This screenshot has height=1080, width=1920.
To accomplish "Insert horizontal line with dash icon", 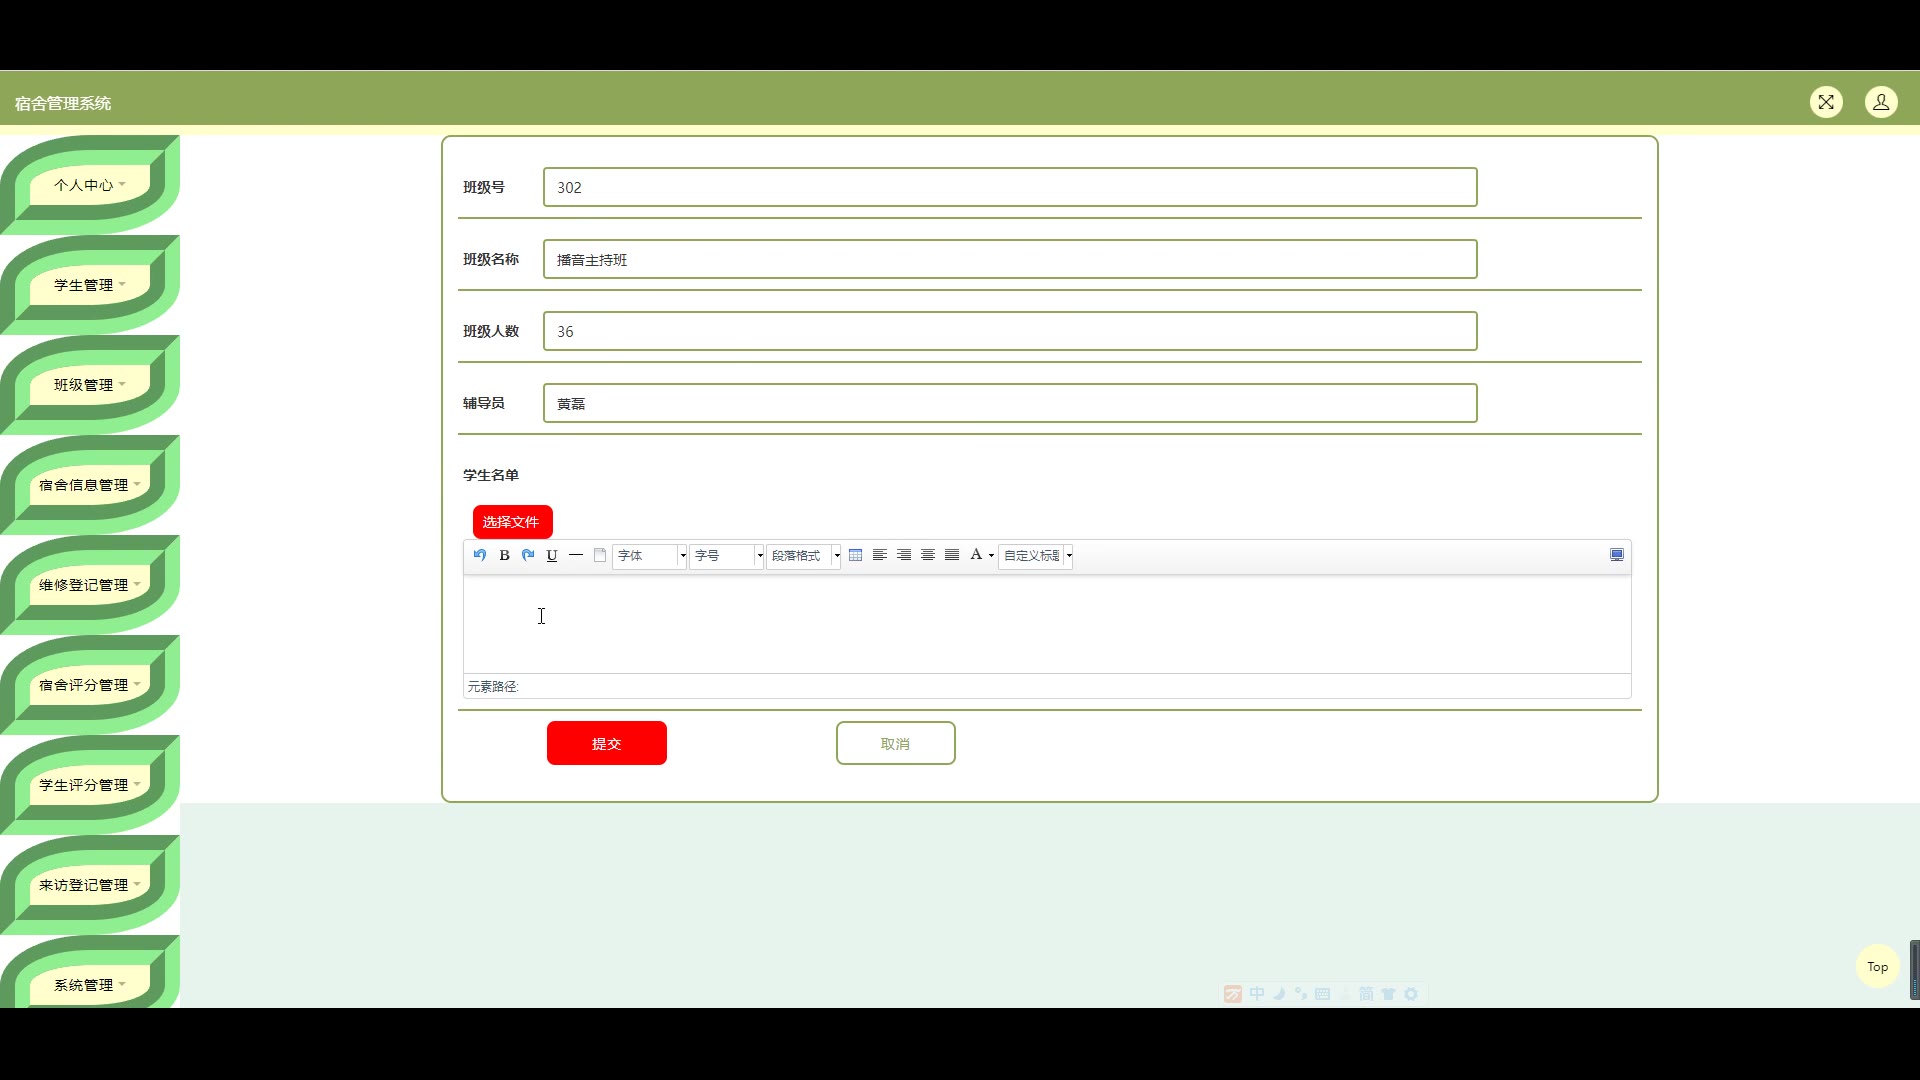I will [576, 555].
